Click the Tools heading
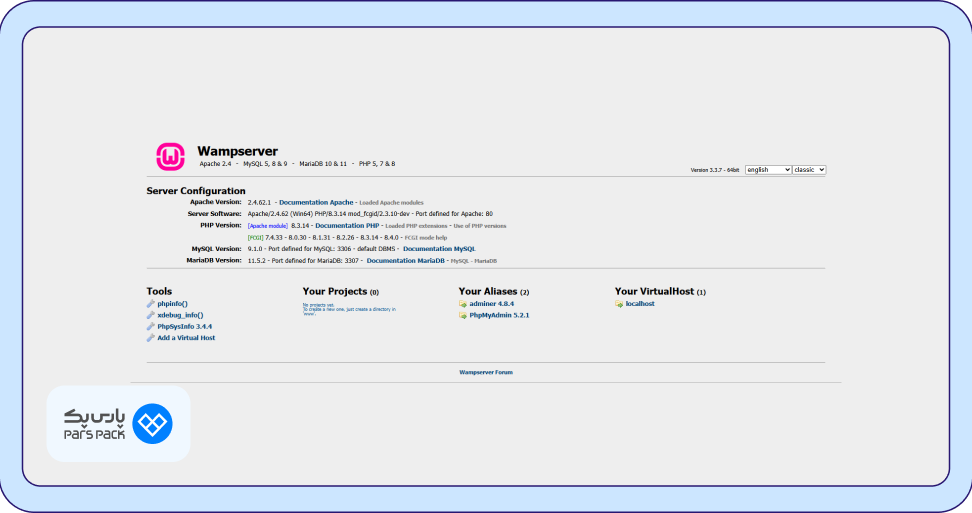 pyautogui.click(x=159, y=291)
